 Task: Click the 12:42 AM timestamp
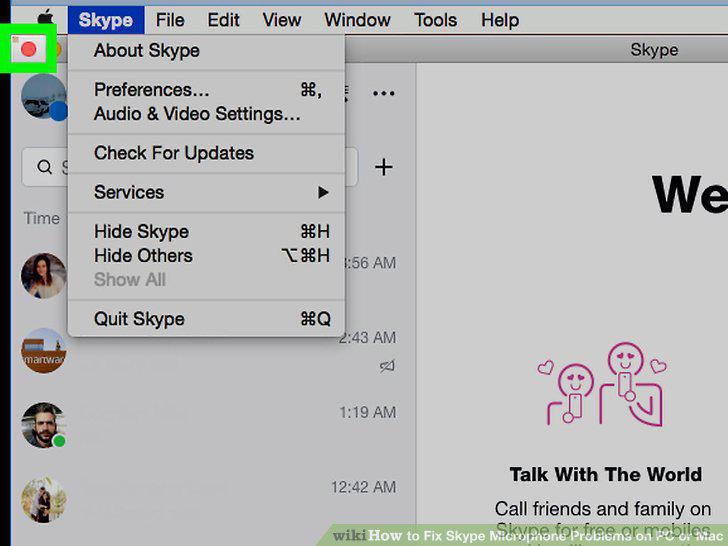point(364,487)
